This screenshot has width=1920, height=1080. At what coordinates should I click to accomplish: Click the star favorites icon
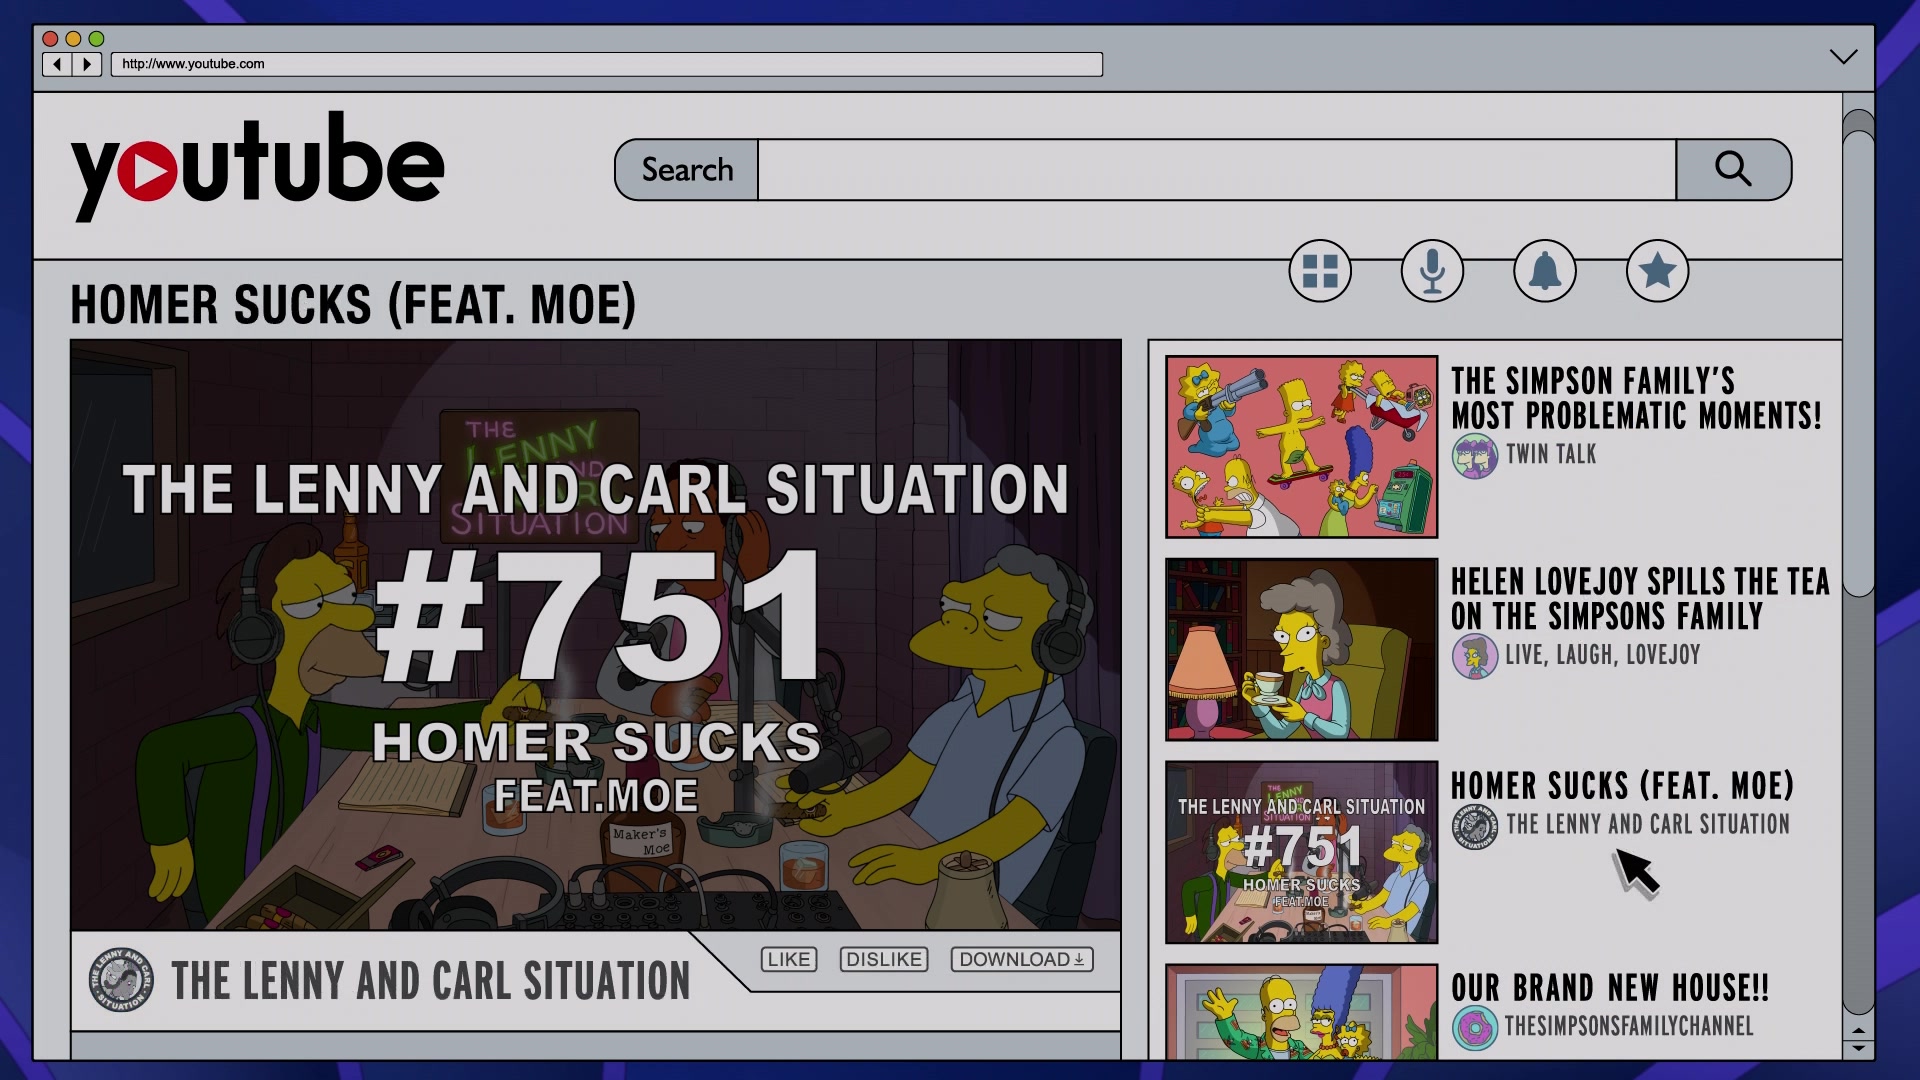1657,271
